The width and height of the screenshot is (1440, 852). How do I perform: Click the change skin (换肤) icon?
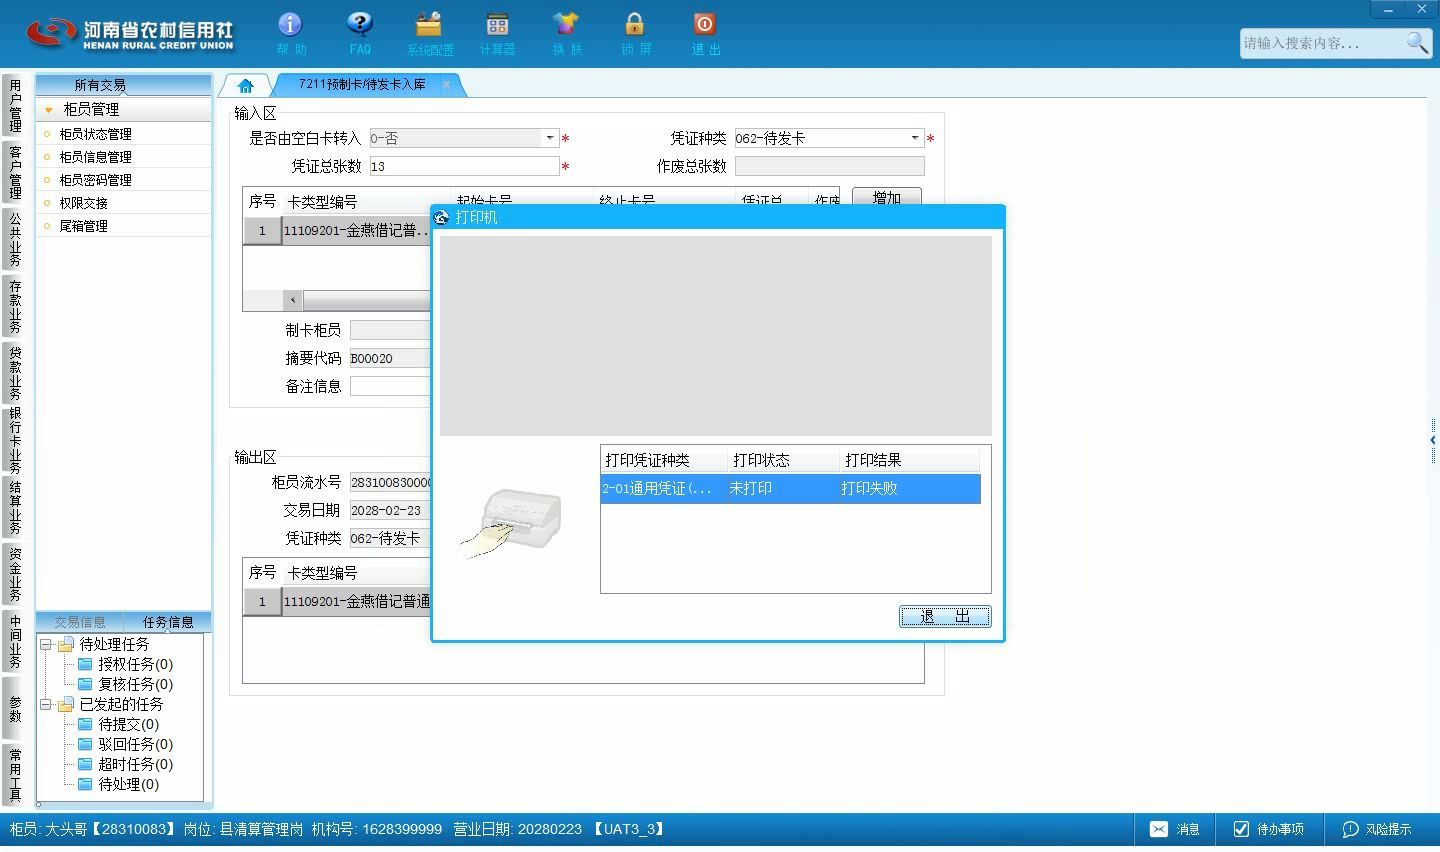[566, 24]
